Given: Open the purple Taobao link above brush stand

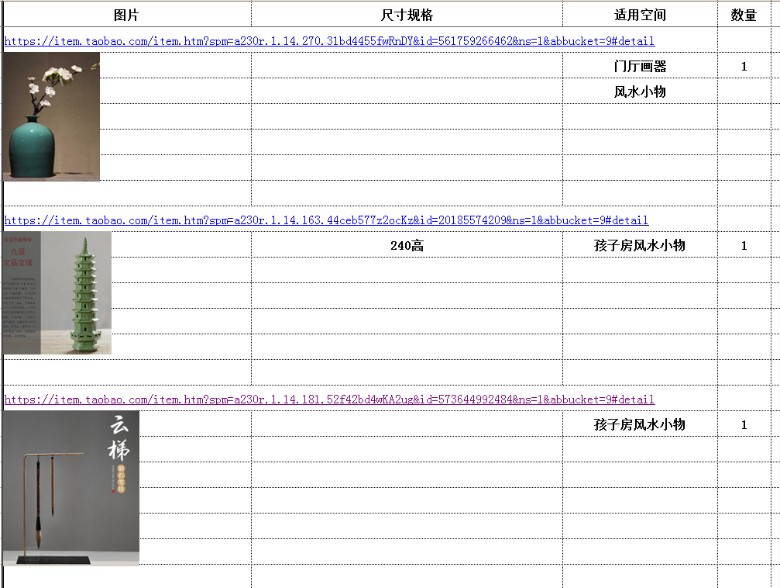Looking at the screenshot, I should (x=329, y=399).
